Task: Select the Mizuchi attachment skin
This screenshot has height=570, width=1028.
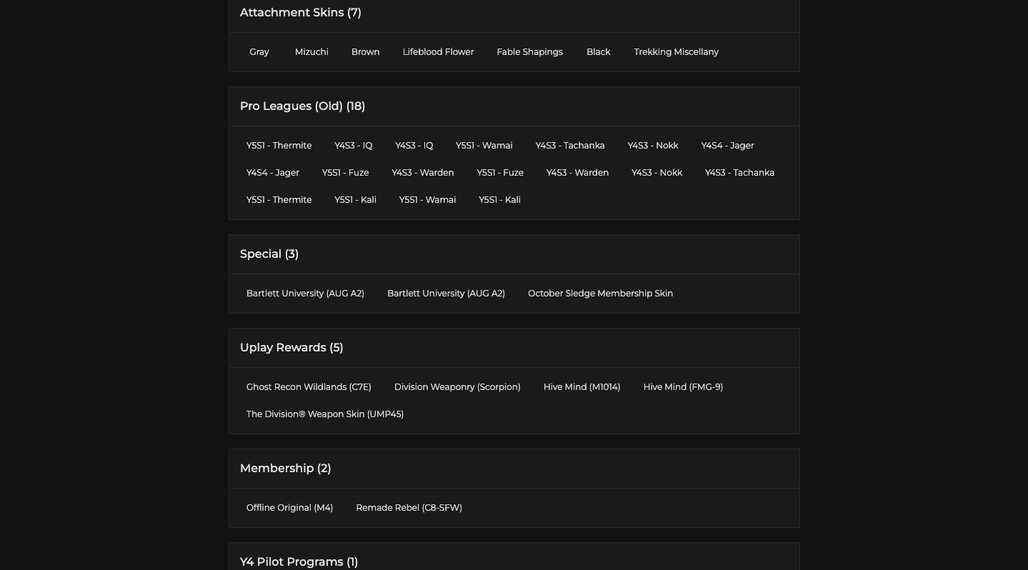Action: [x=311, y=52]
